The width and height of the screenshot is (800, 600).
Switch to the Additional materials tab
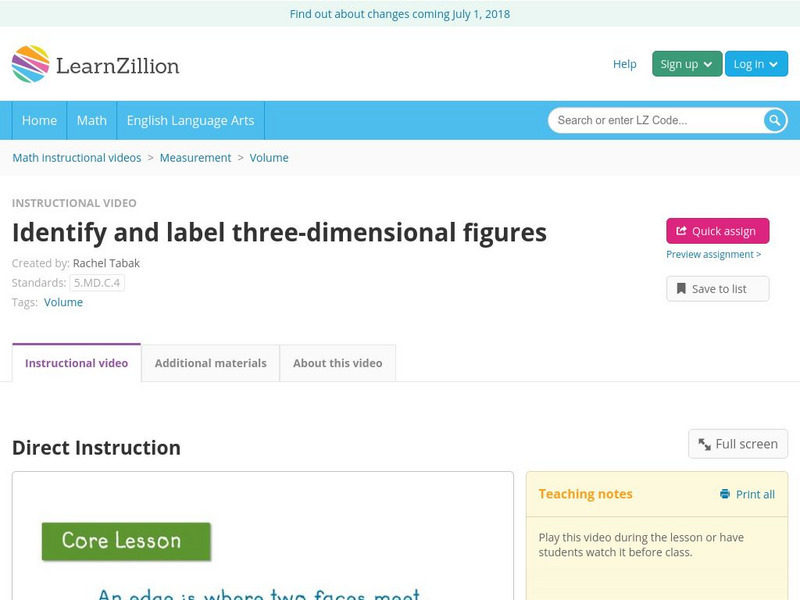coord(212,363)
